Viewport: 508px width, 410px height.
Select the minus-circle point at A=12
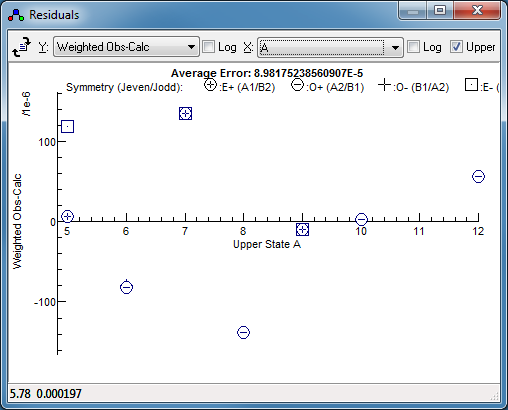click(478, 177)
